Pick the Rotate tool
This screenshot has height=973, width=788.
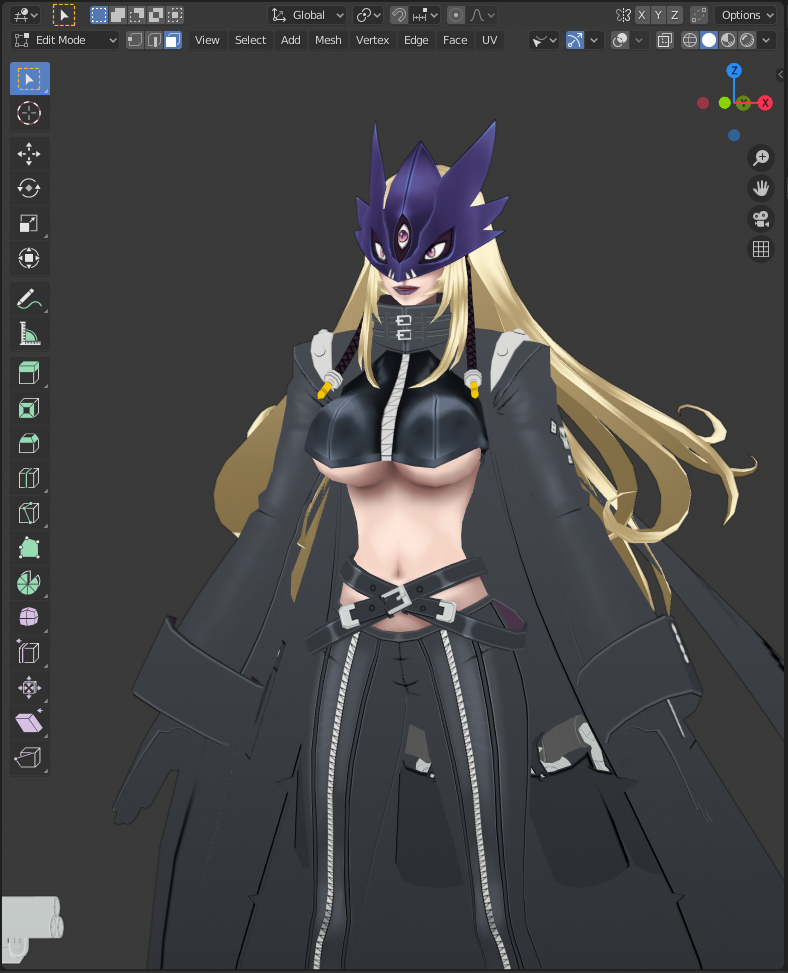[x=29, y=188]
